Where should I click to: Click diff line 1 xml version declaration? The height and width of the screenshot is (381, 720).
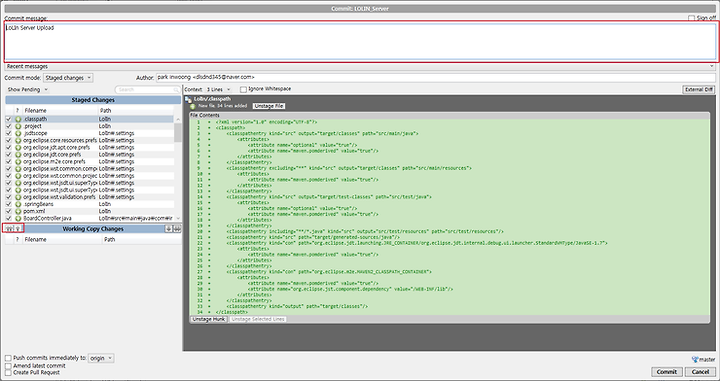266,122
